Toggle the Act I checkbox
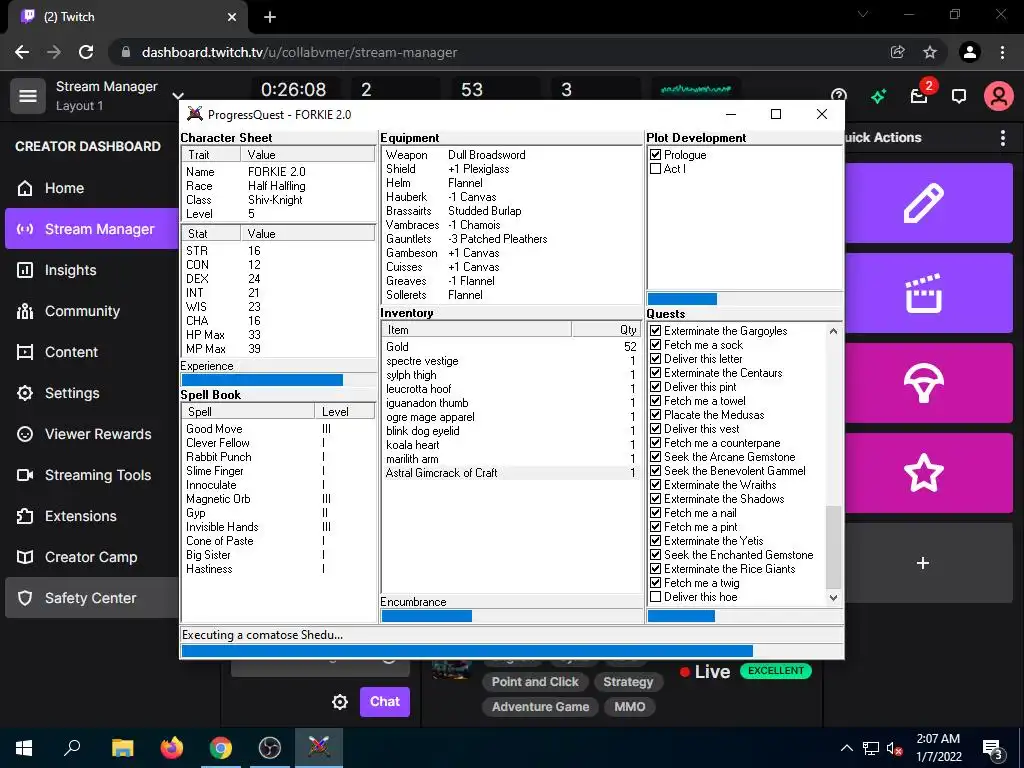Screen dimensions: 1024x768 pos(656,168)
